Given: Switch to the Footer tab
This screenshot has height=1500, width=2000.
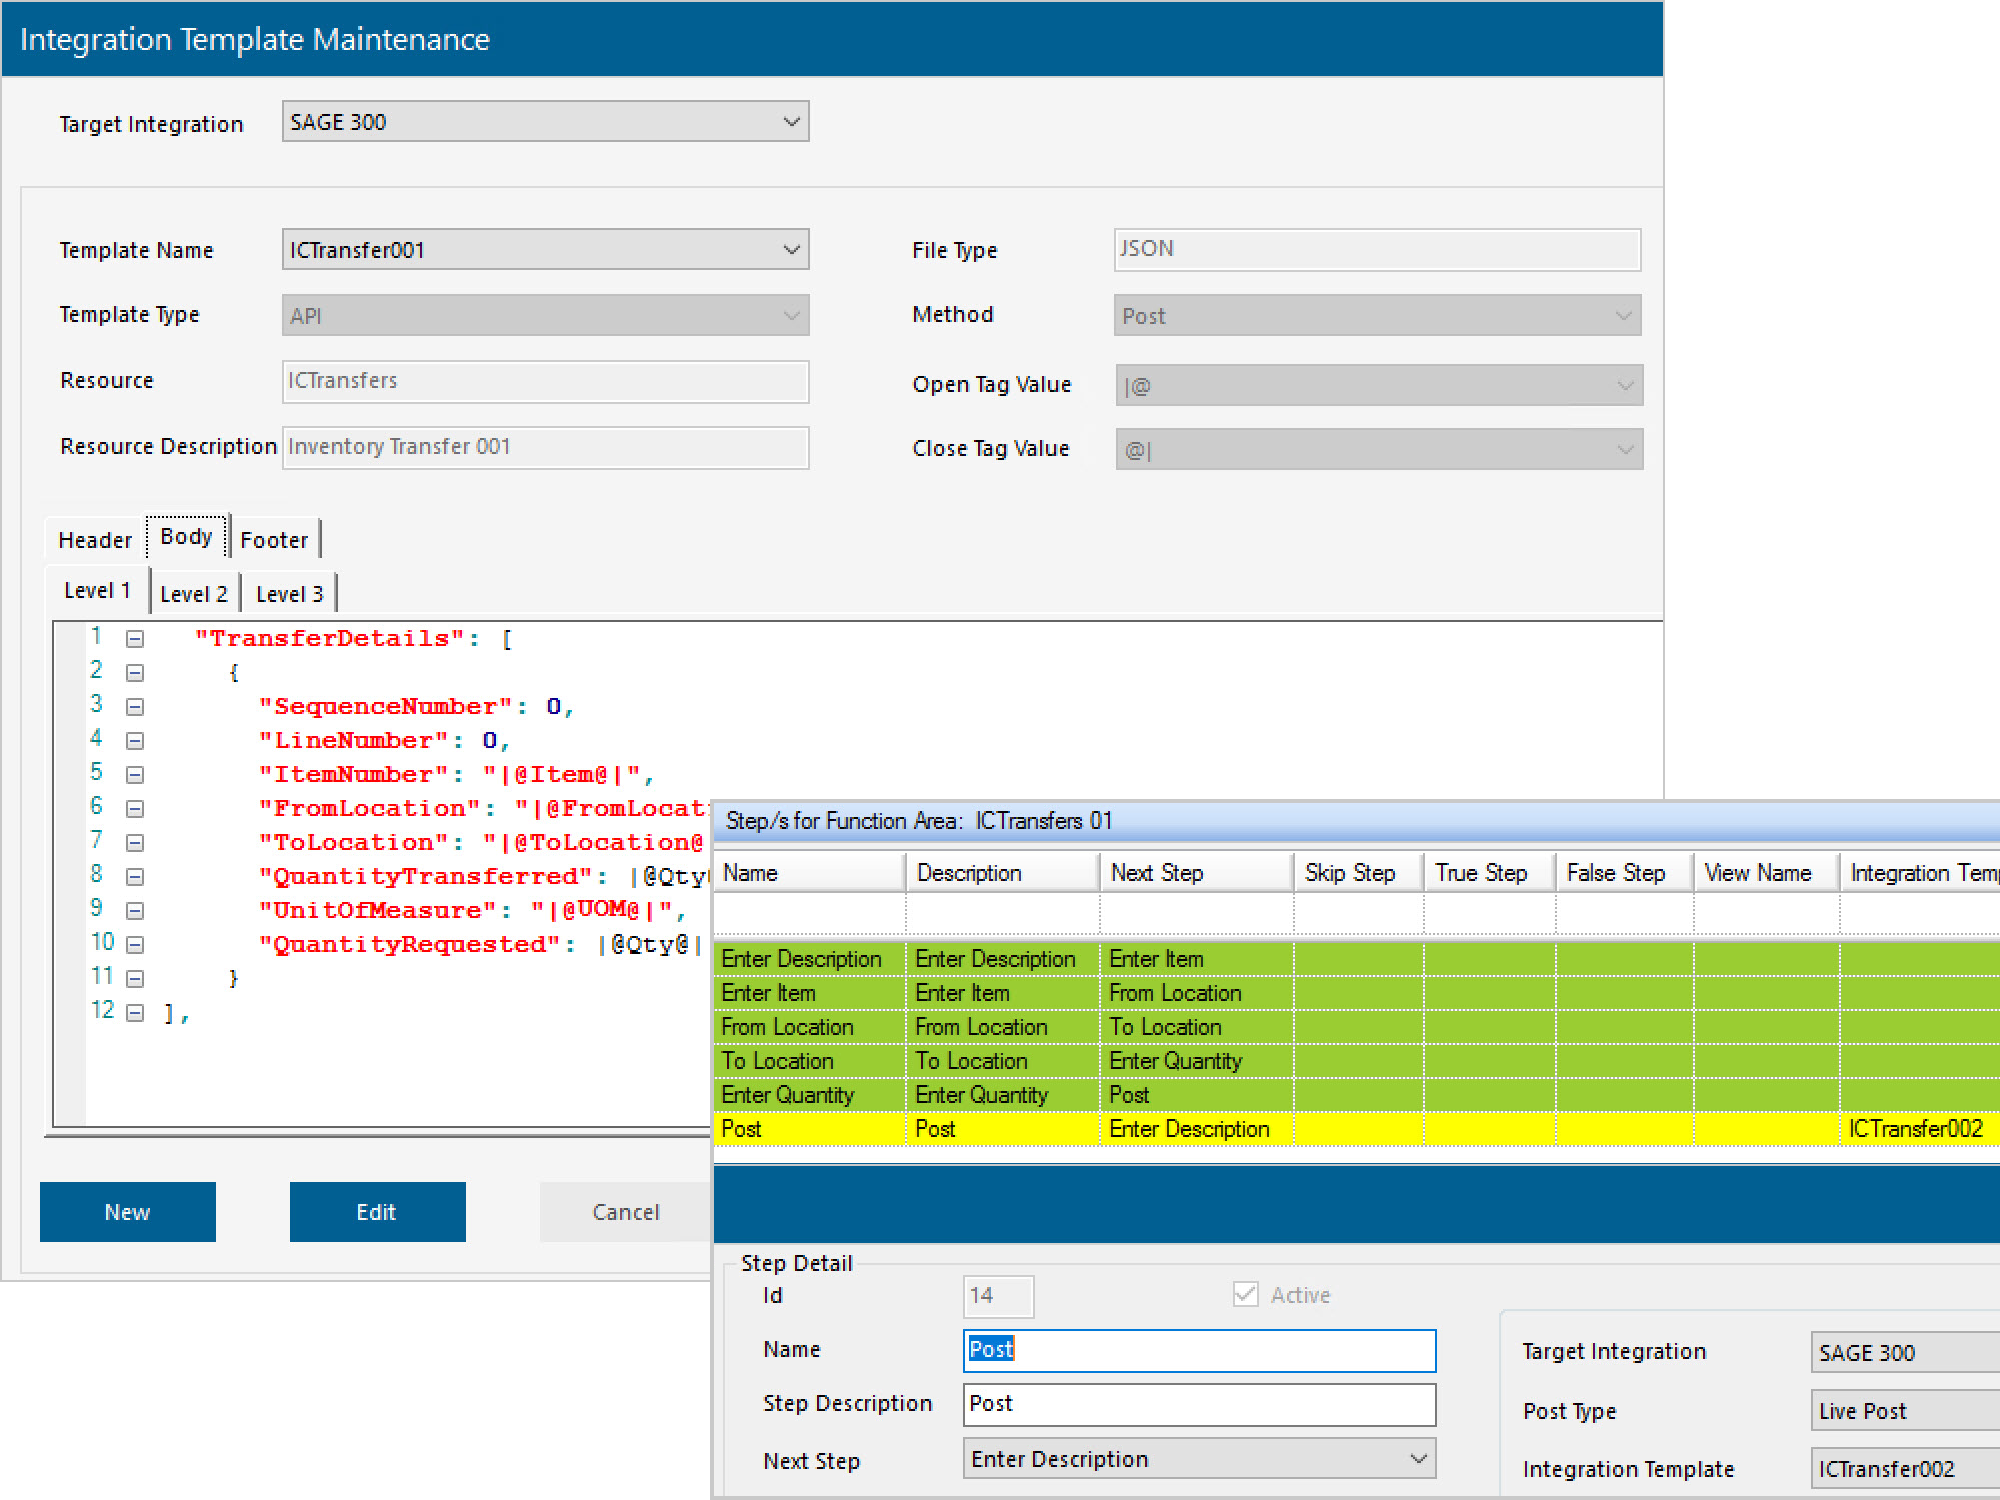Looking at the screenshot, I should (x=275, y=538).
